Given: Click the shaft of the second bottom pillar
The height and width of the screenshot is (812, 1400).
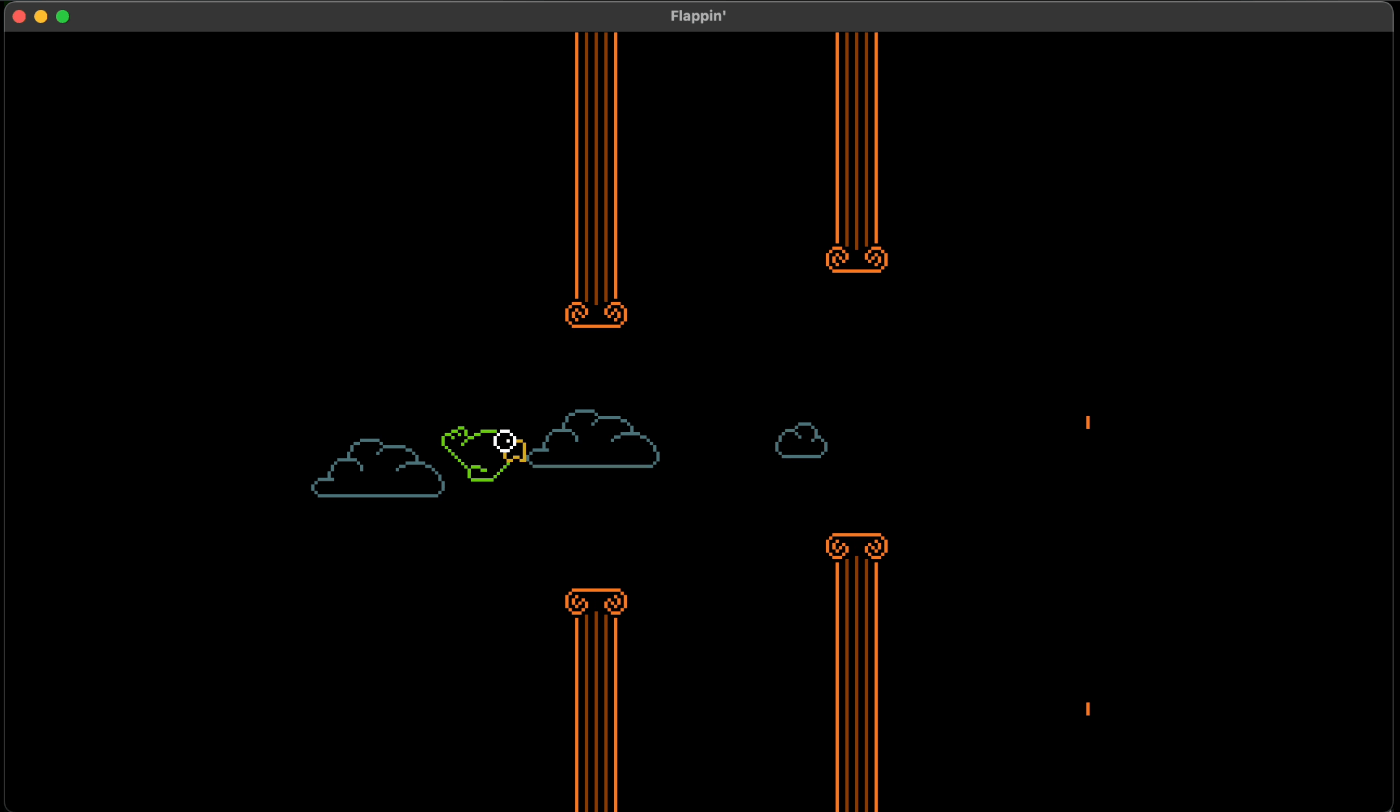Looking at the screenshot, I should (x=857, y=685).
